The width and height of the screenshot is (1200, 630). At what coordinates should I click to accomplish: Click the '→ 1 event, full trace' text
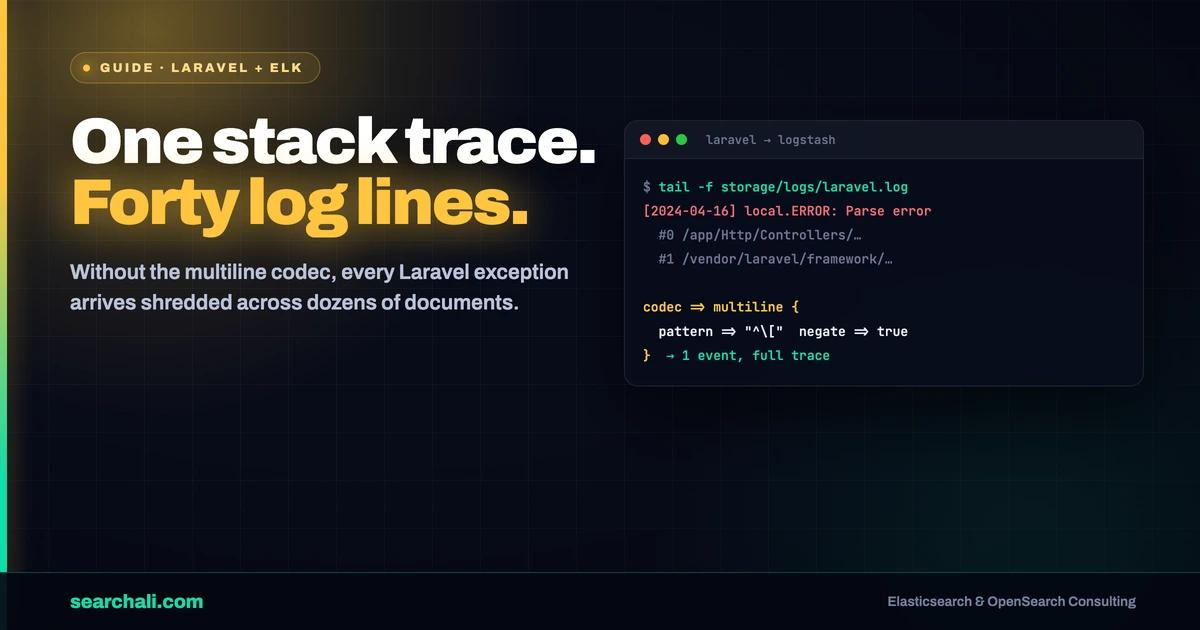click(747, 355)
